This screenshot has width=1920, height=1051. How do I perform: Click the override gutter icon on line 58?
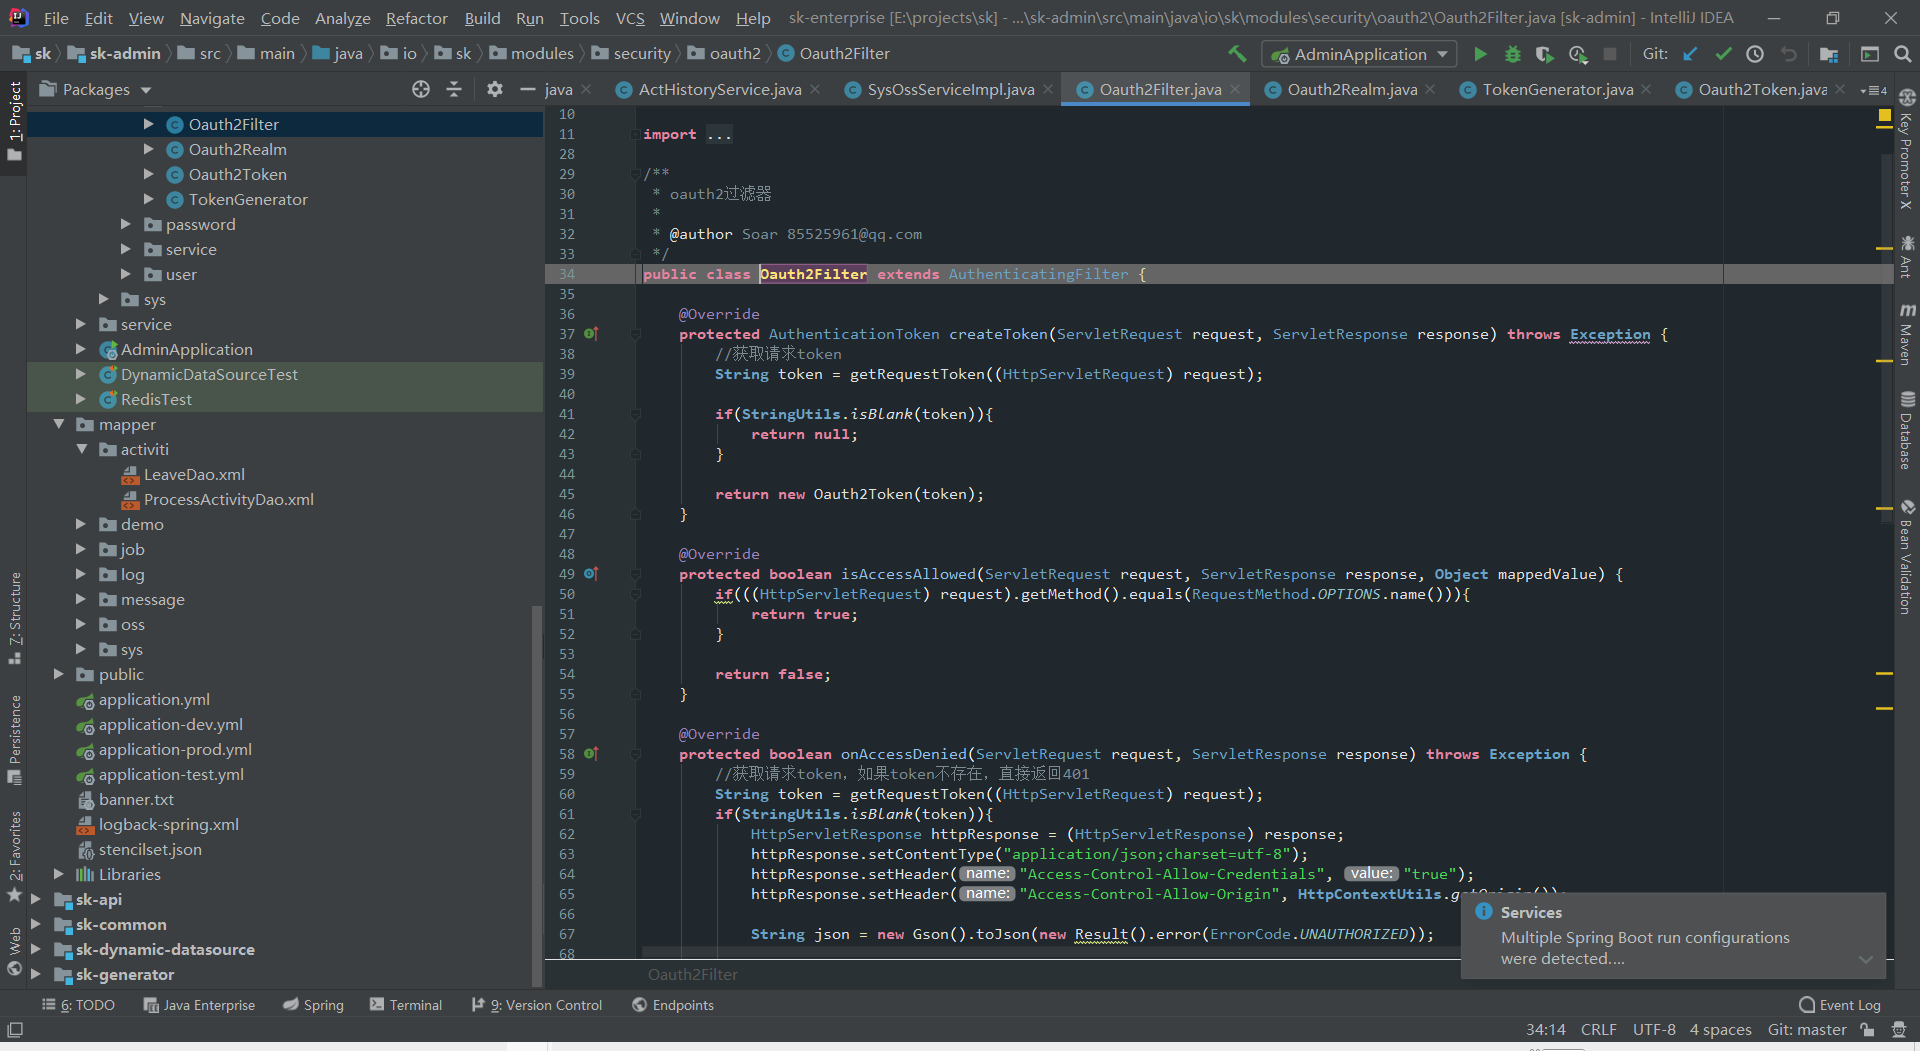click(591, 754)
